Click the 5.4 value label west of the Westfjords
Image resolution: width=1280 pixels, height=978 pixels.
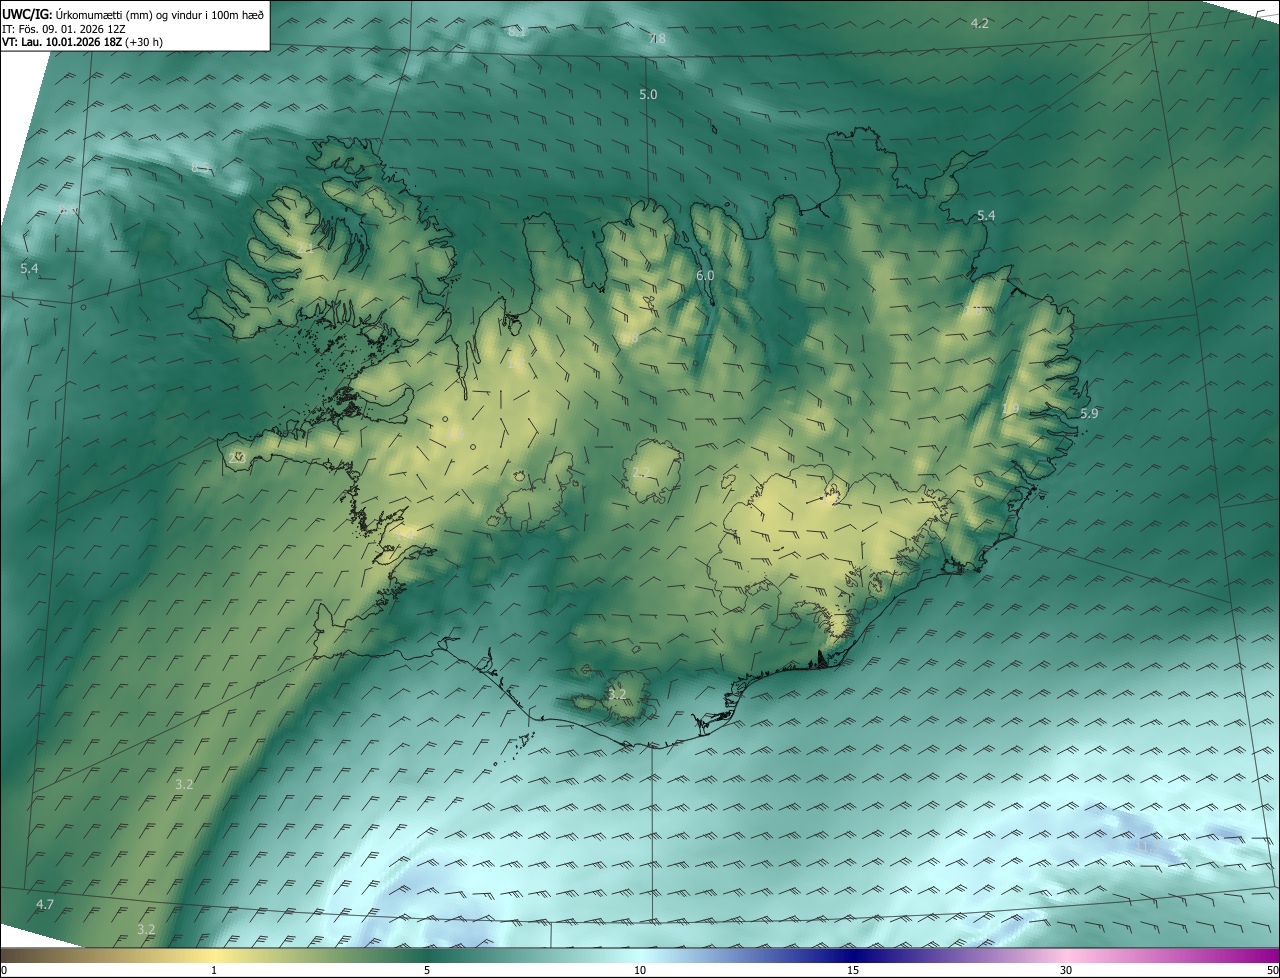[29, 269]
